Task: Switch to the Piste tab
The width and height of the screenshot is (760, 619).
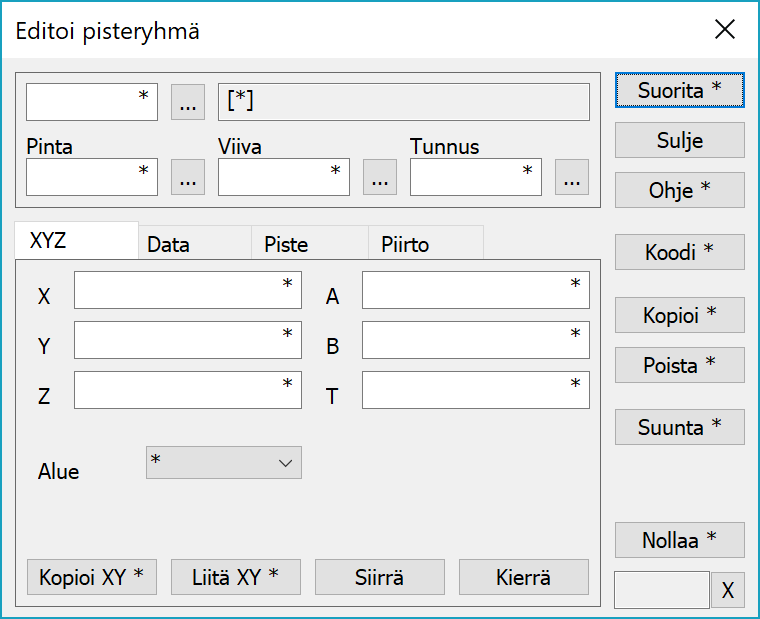Action: tap(309, 244)
